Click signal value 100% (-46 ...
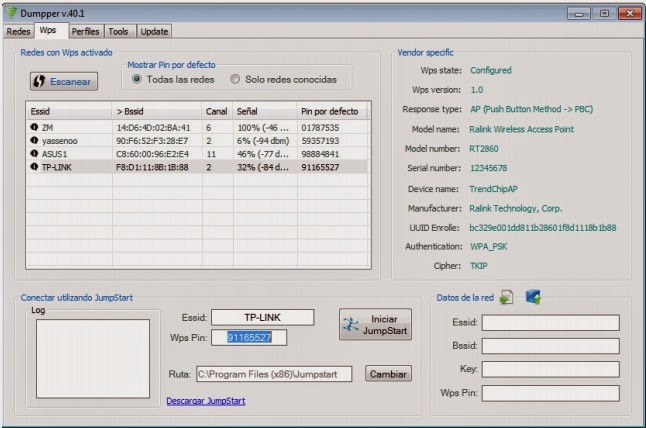Viewport: 646px width, 428px height. point(263,128)
